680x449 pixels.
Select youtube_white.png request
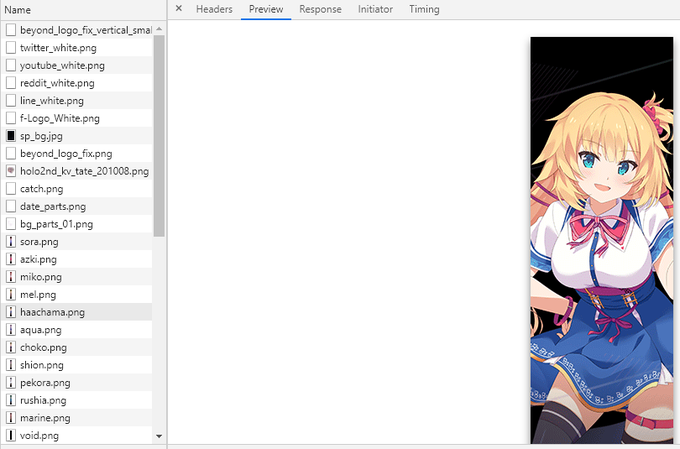[77, 66]
